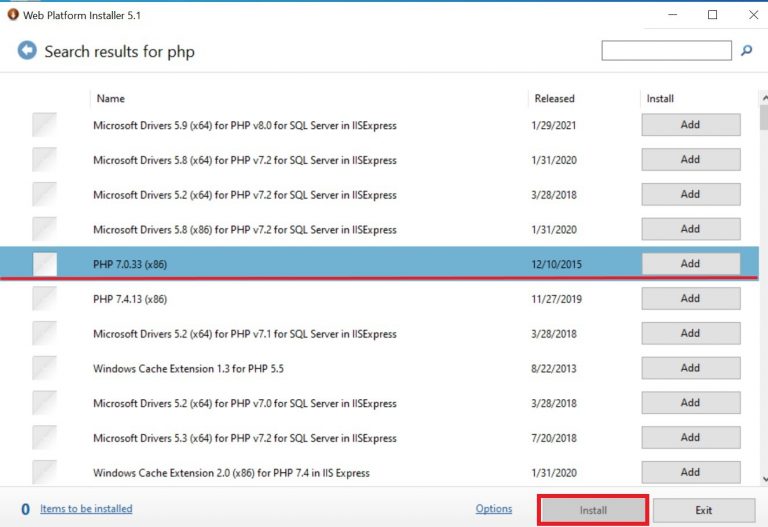Screen dimensions: 768x527
Task: Sort the list by the Released column header
Action: [x=554, y=98]
